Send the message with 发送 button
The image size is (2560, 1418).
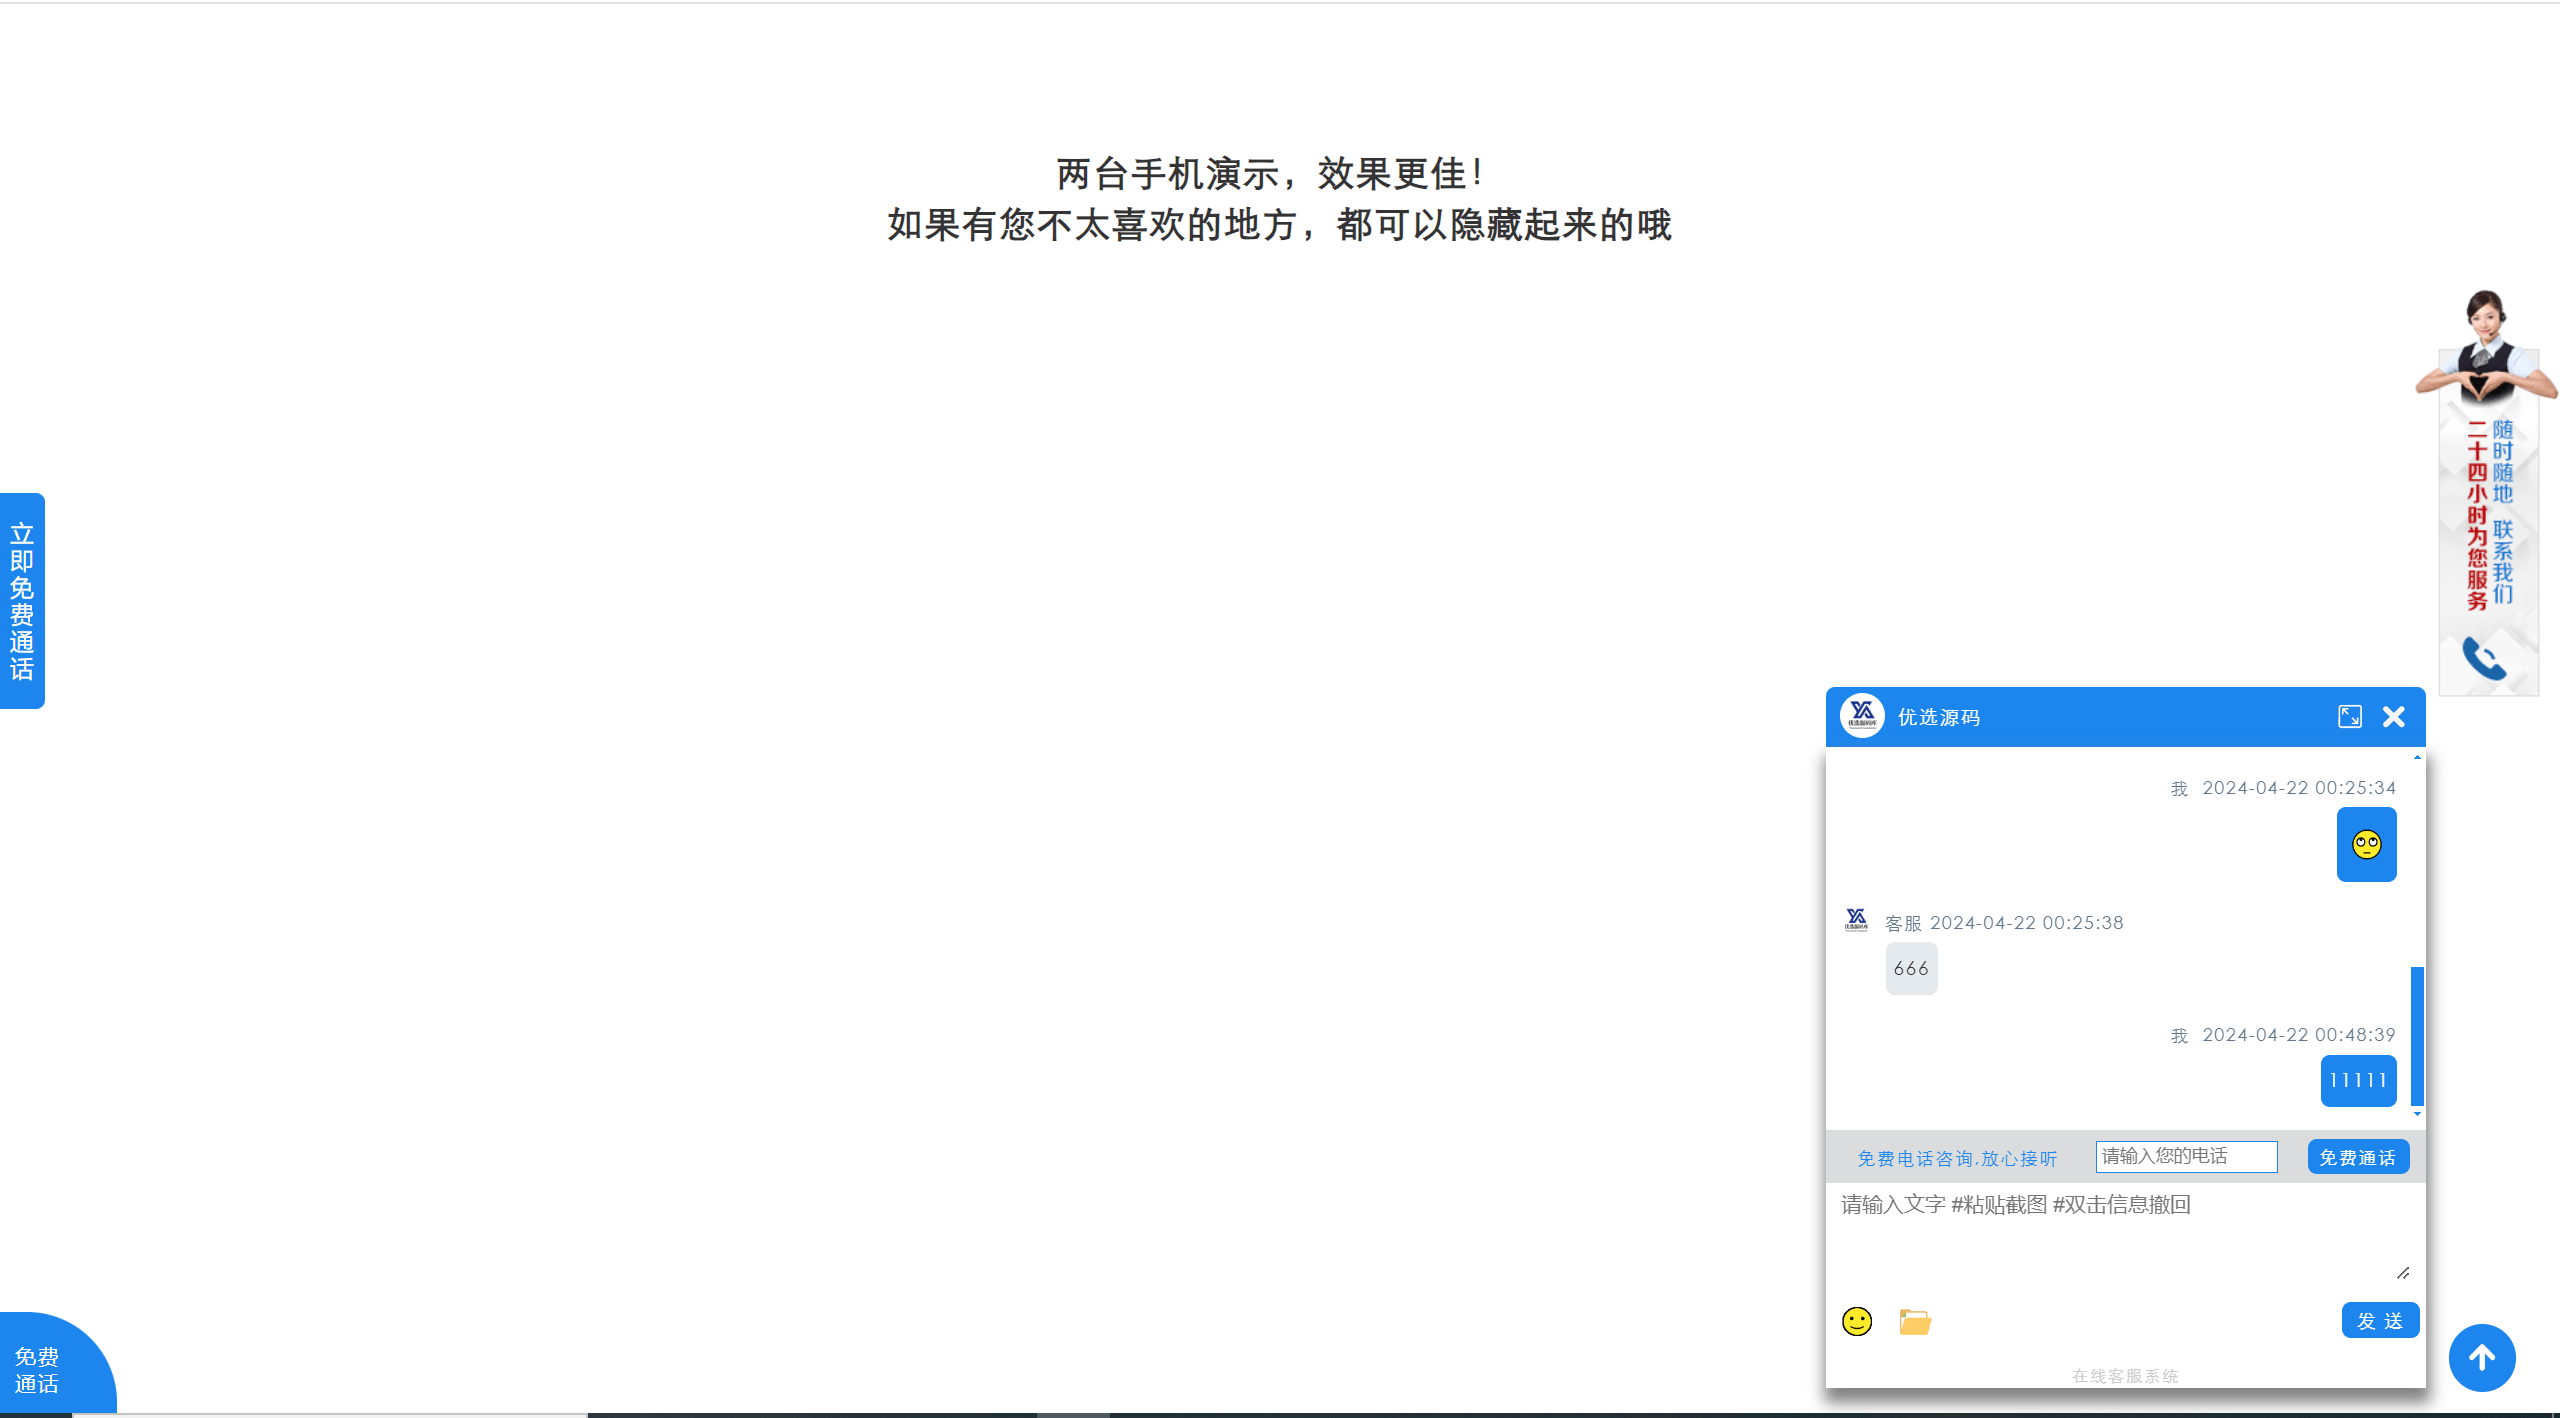pyautogui.click(x=2380, y=1320)
